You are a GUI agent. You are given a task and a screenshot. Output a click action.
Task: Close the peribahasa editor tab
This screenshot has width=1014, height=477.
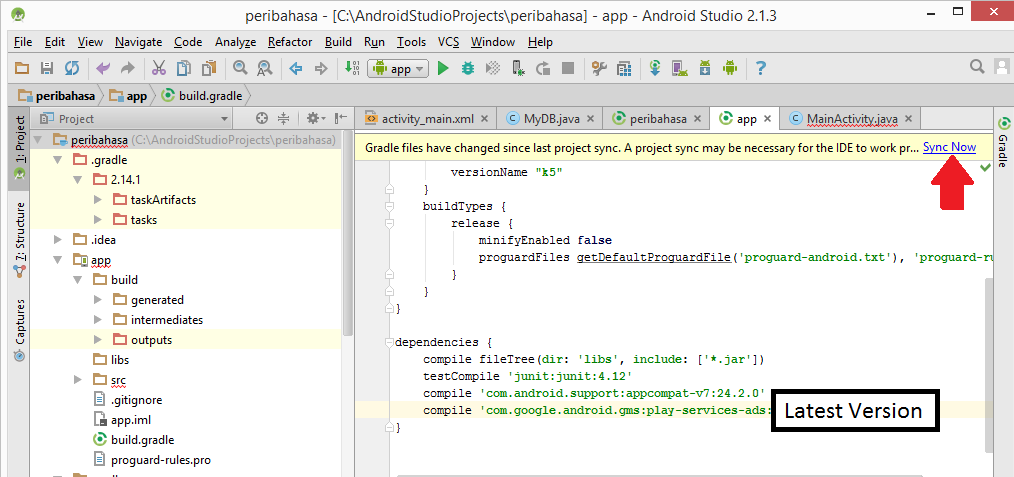coord(697,119)
